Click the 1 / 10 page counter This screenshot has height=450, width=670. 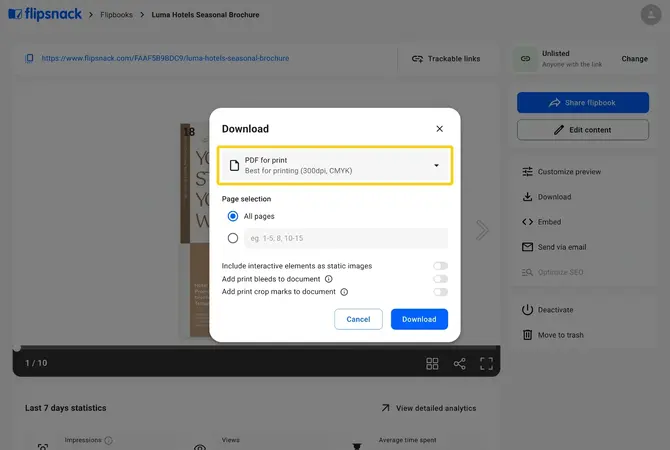pos(36,363)
